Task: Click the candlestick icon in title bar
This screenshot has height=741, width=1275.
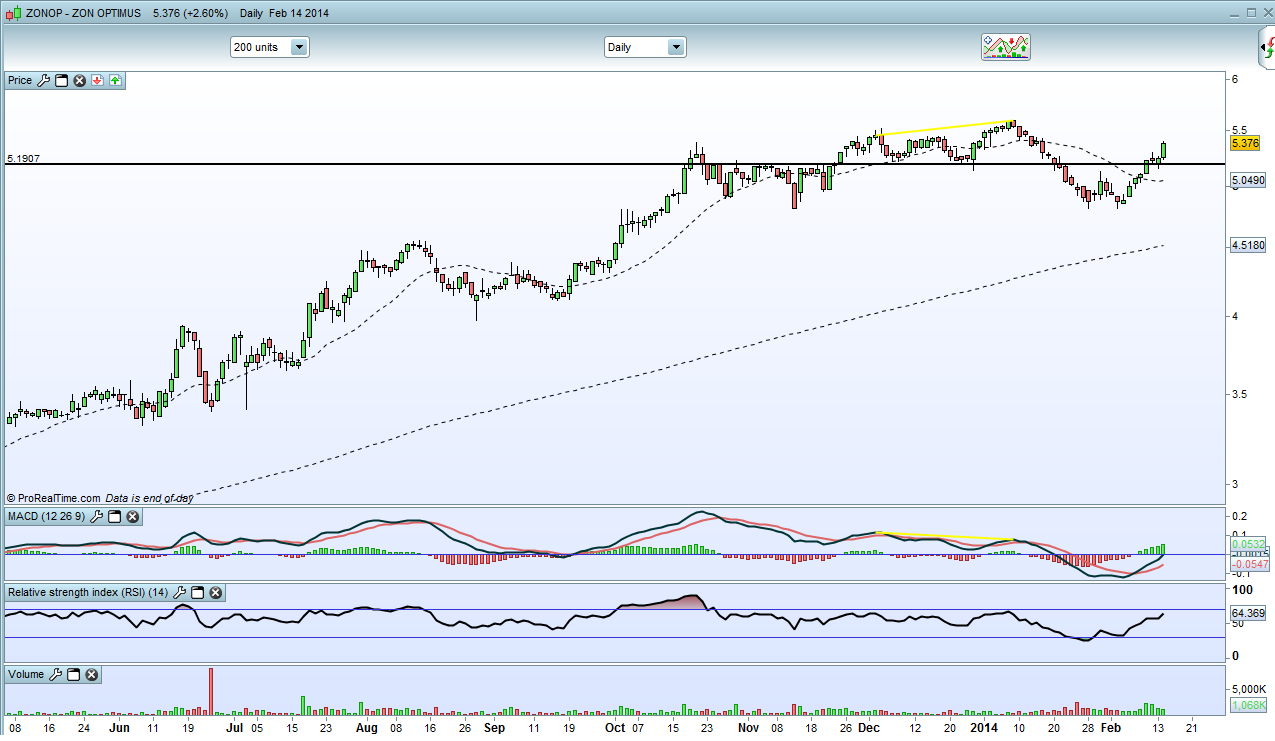Action: tap(13, 14)
